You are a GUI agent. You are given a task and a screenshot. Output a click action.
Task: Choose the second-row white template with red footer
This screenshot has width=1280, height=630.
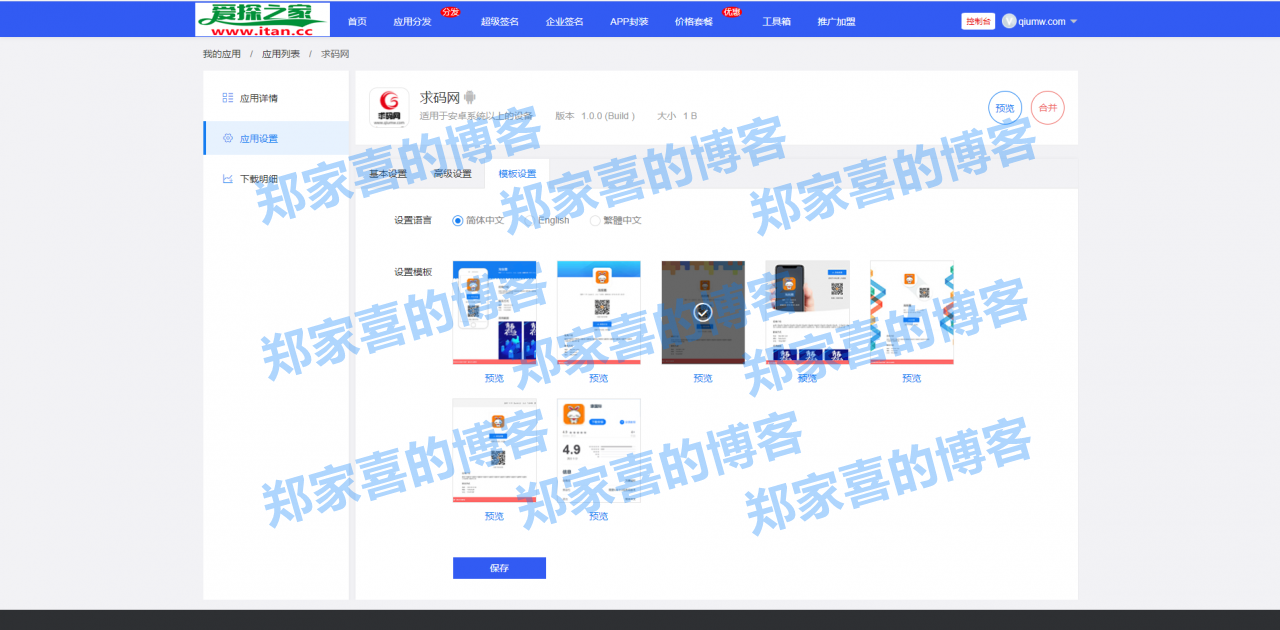[494, 450]
